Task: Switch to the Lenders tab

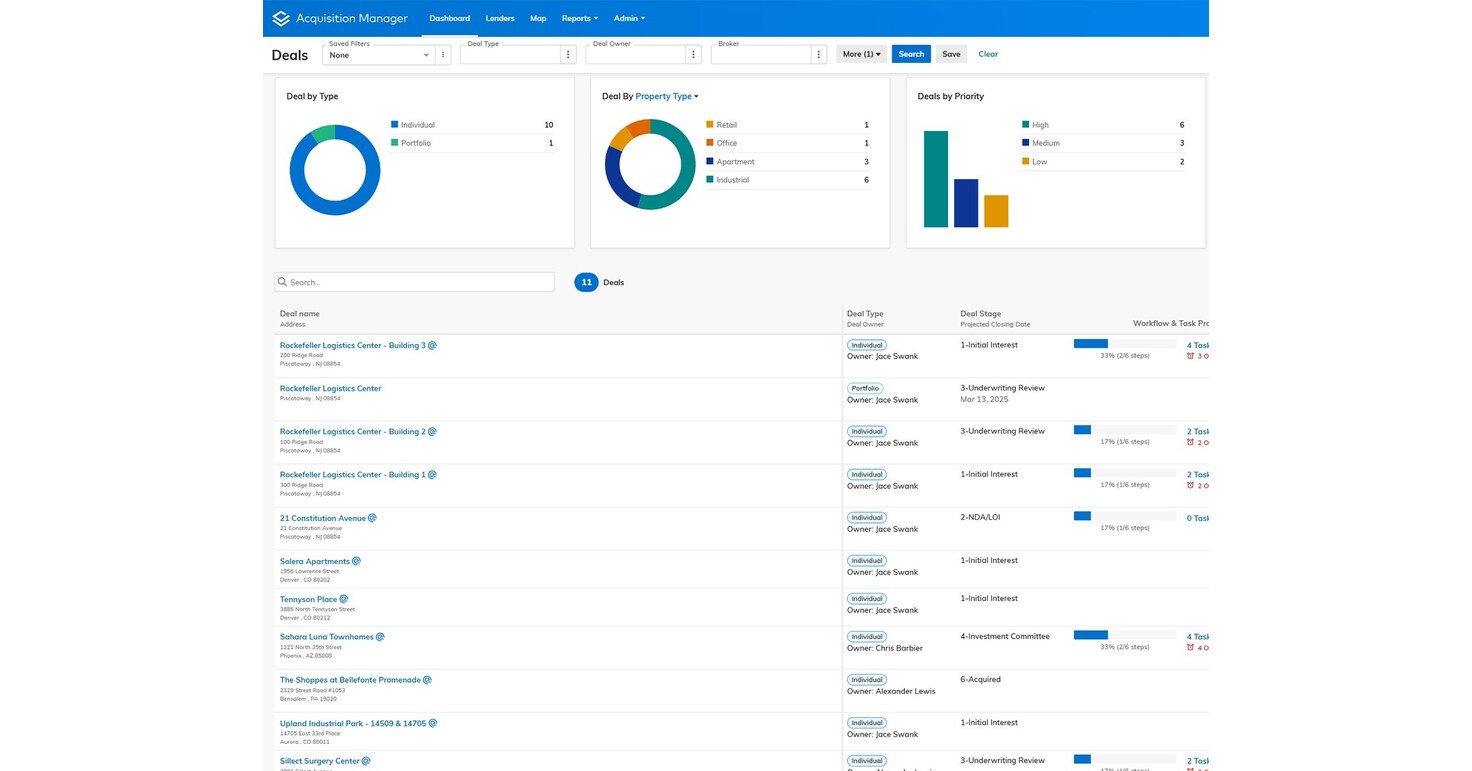Action: point(500,18)
